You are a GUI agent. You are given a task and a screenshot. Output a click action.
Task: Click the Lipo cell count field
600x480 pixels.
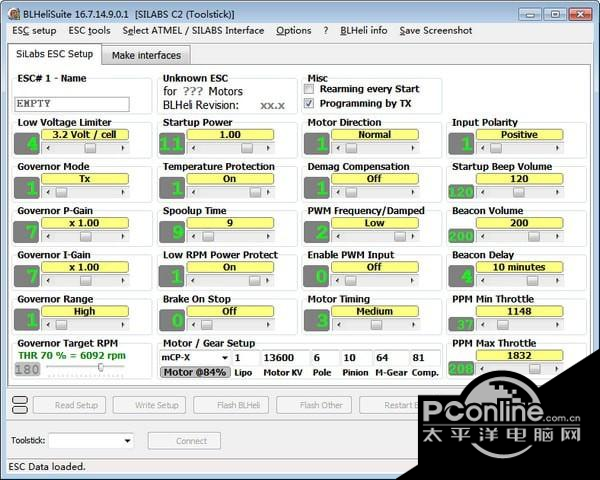[245, 358]
